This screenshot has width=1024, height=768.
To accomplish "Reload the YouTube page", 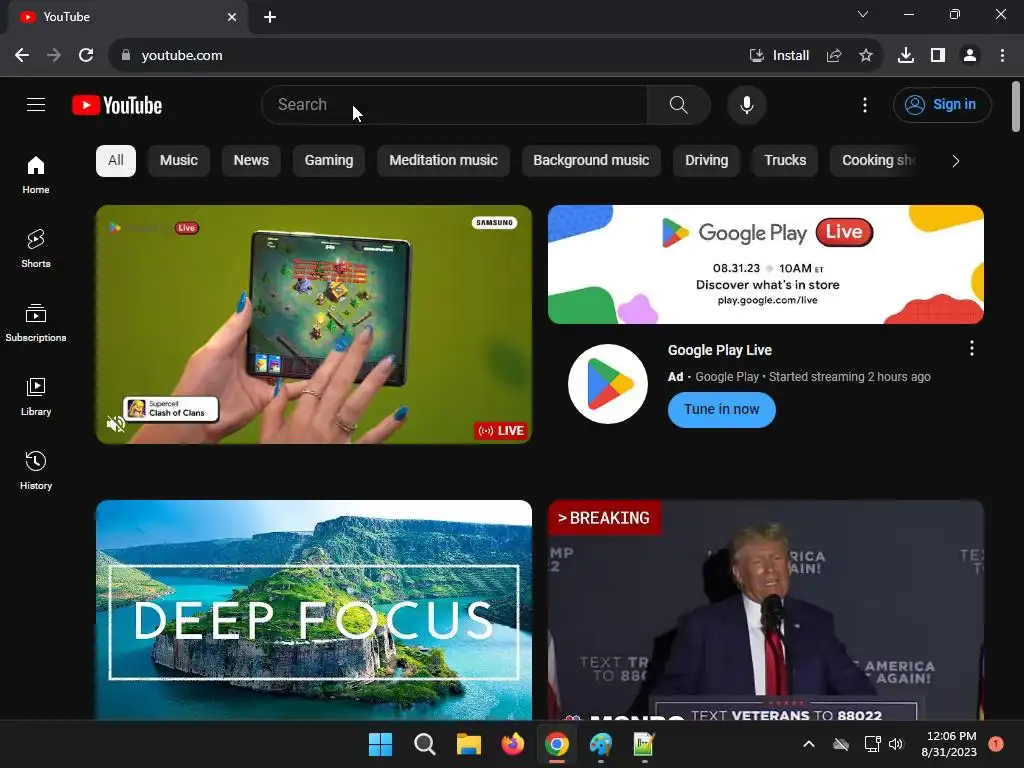I will (x=86, y=56).
